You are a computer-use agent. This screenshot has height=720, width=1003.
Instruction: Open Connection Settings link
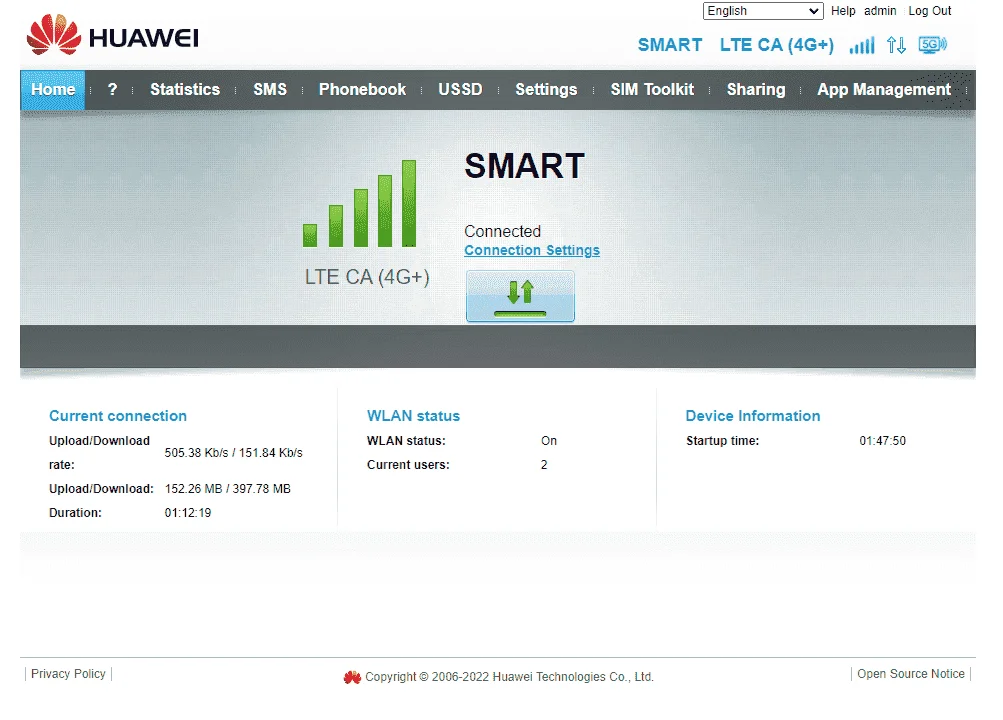(532, 250)
